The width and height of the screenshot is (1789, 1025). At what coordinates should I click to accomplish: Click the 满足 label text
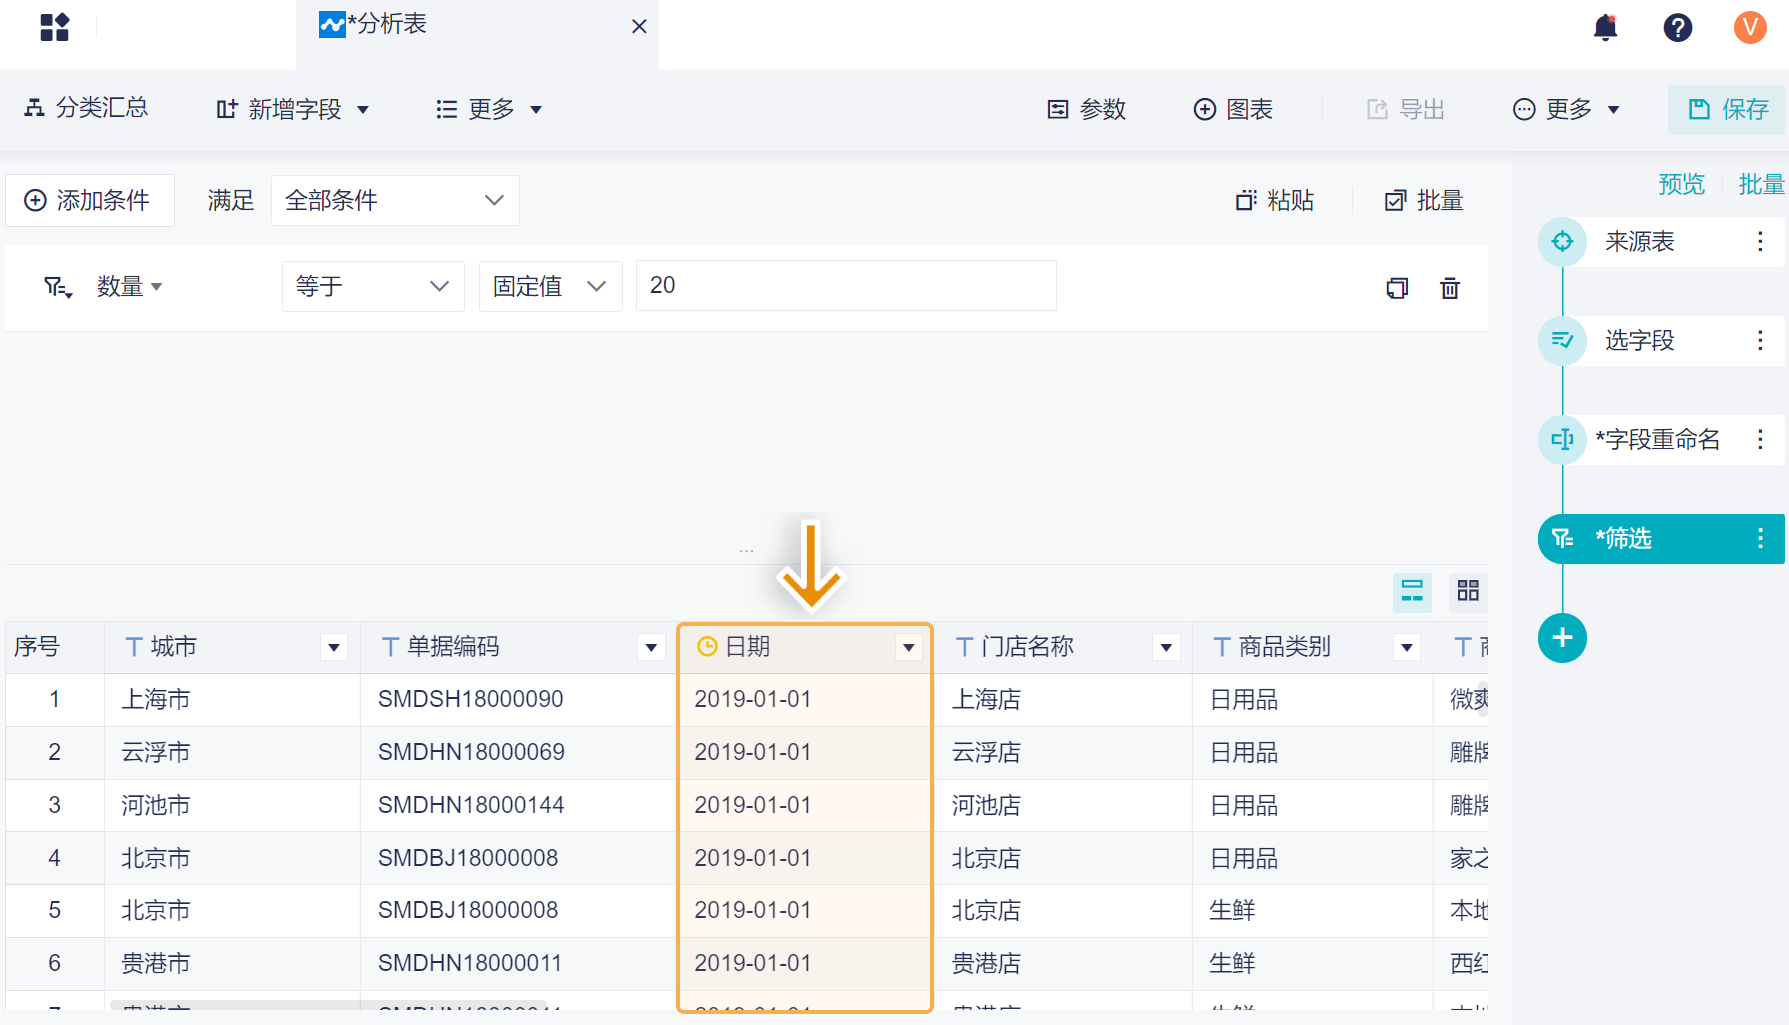tap(231, 201)
